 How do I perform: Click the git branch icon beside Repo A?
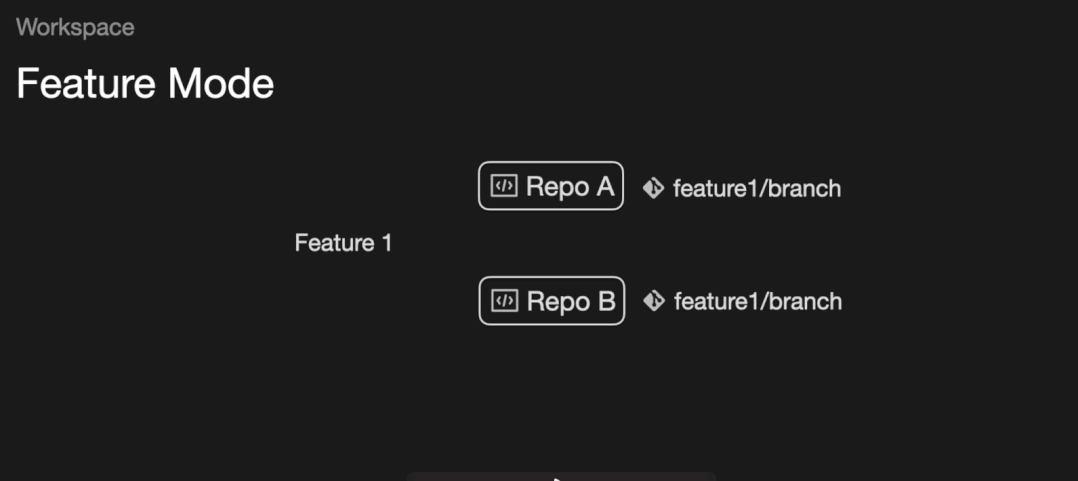pyautogui.click(x=653, y=188)
